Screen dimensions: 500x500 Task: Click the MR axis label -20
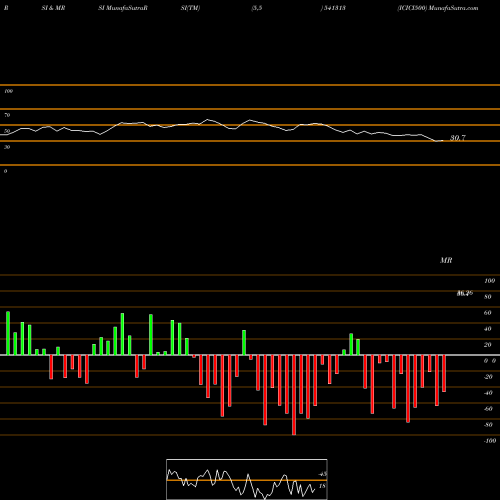pyautogui.click(x=488, y=377)
